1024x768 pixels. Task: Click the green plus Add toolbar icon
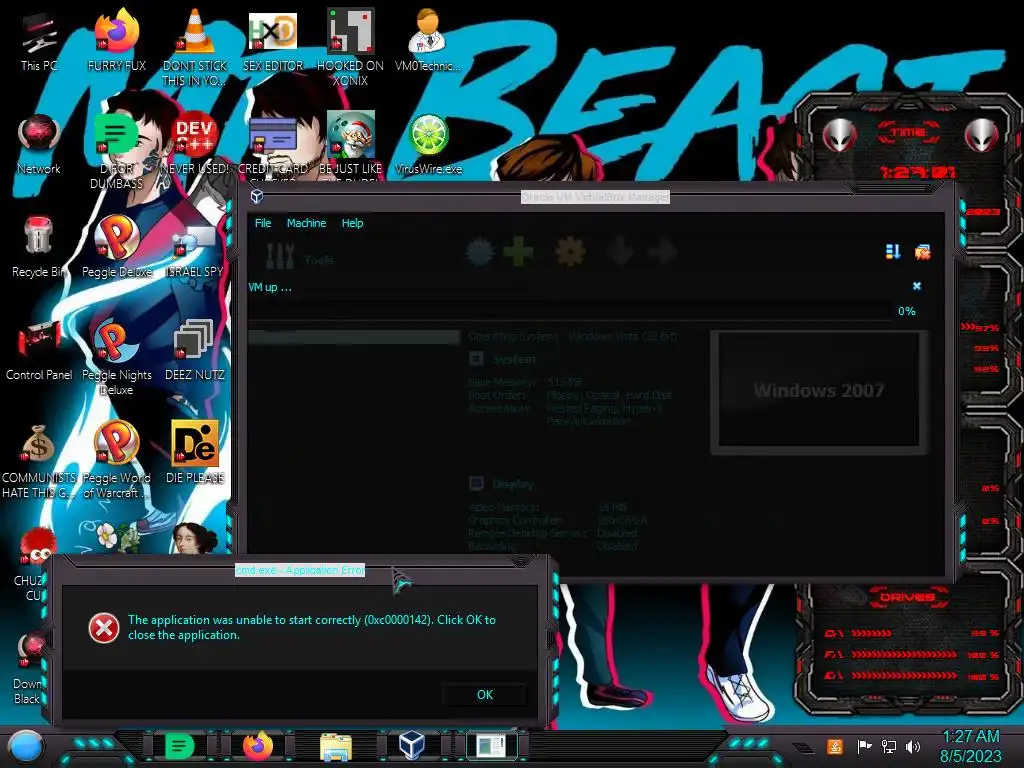[519, 252]
